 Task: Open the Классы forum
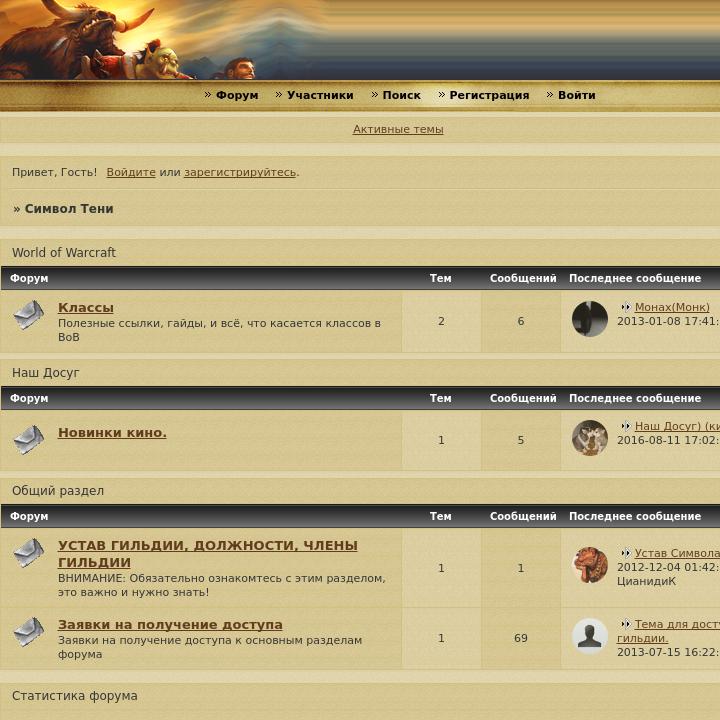pyautogui.click(x=86, y=308)
